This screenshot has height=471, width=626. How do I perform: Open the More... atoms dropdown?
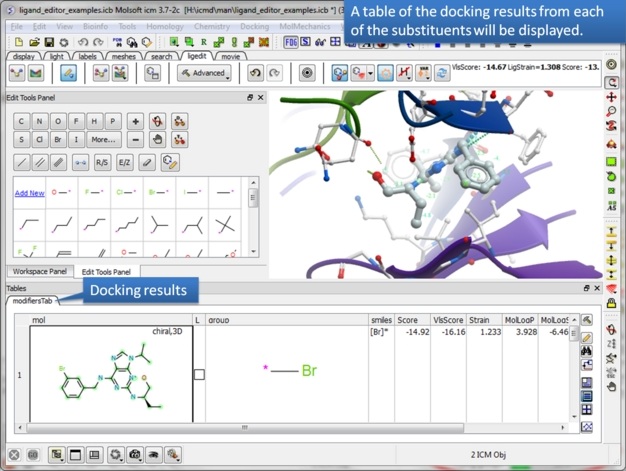pos(104,140)
